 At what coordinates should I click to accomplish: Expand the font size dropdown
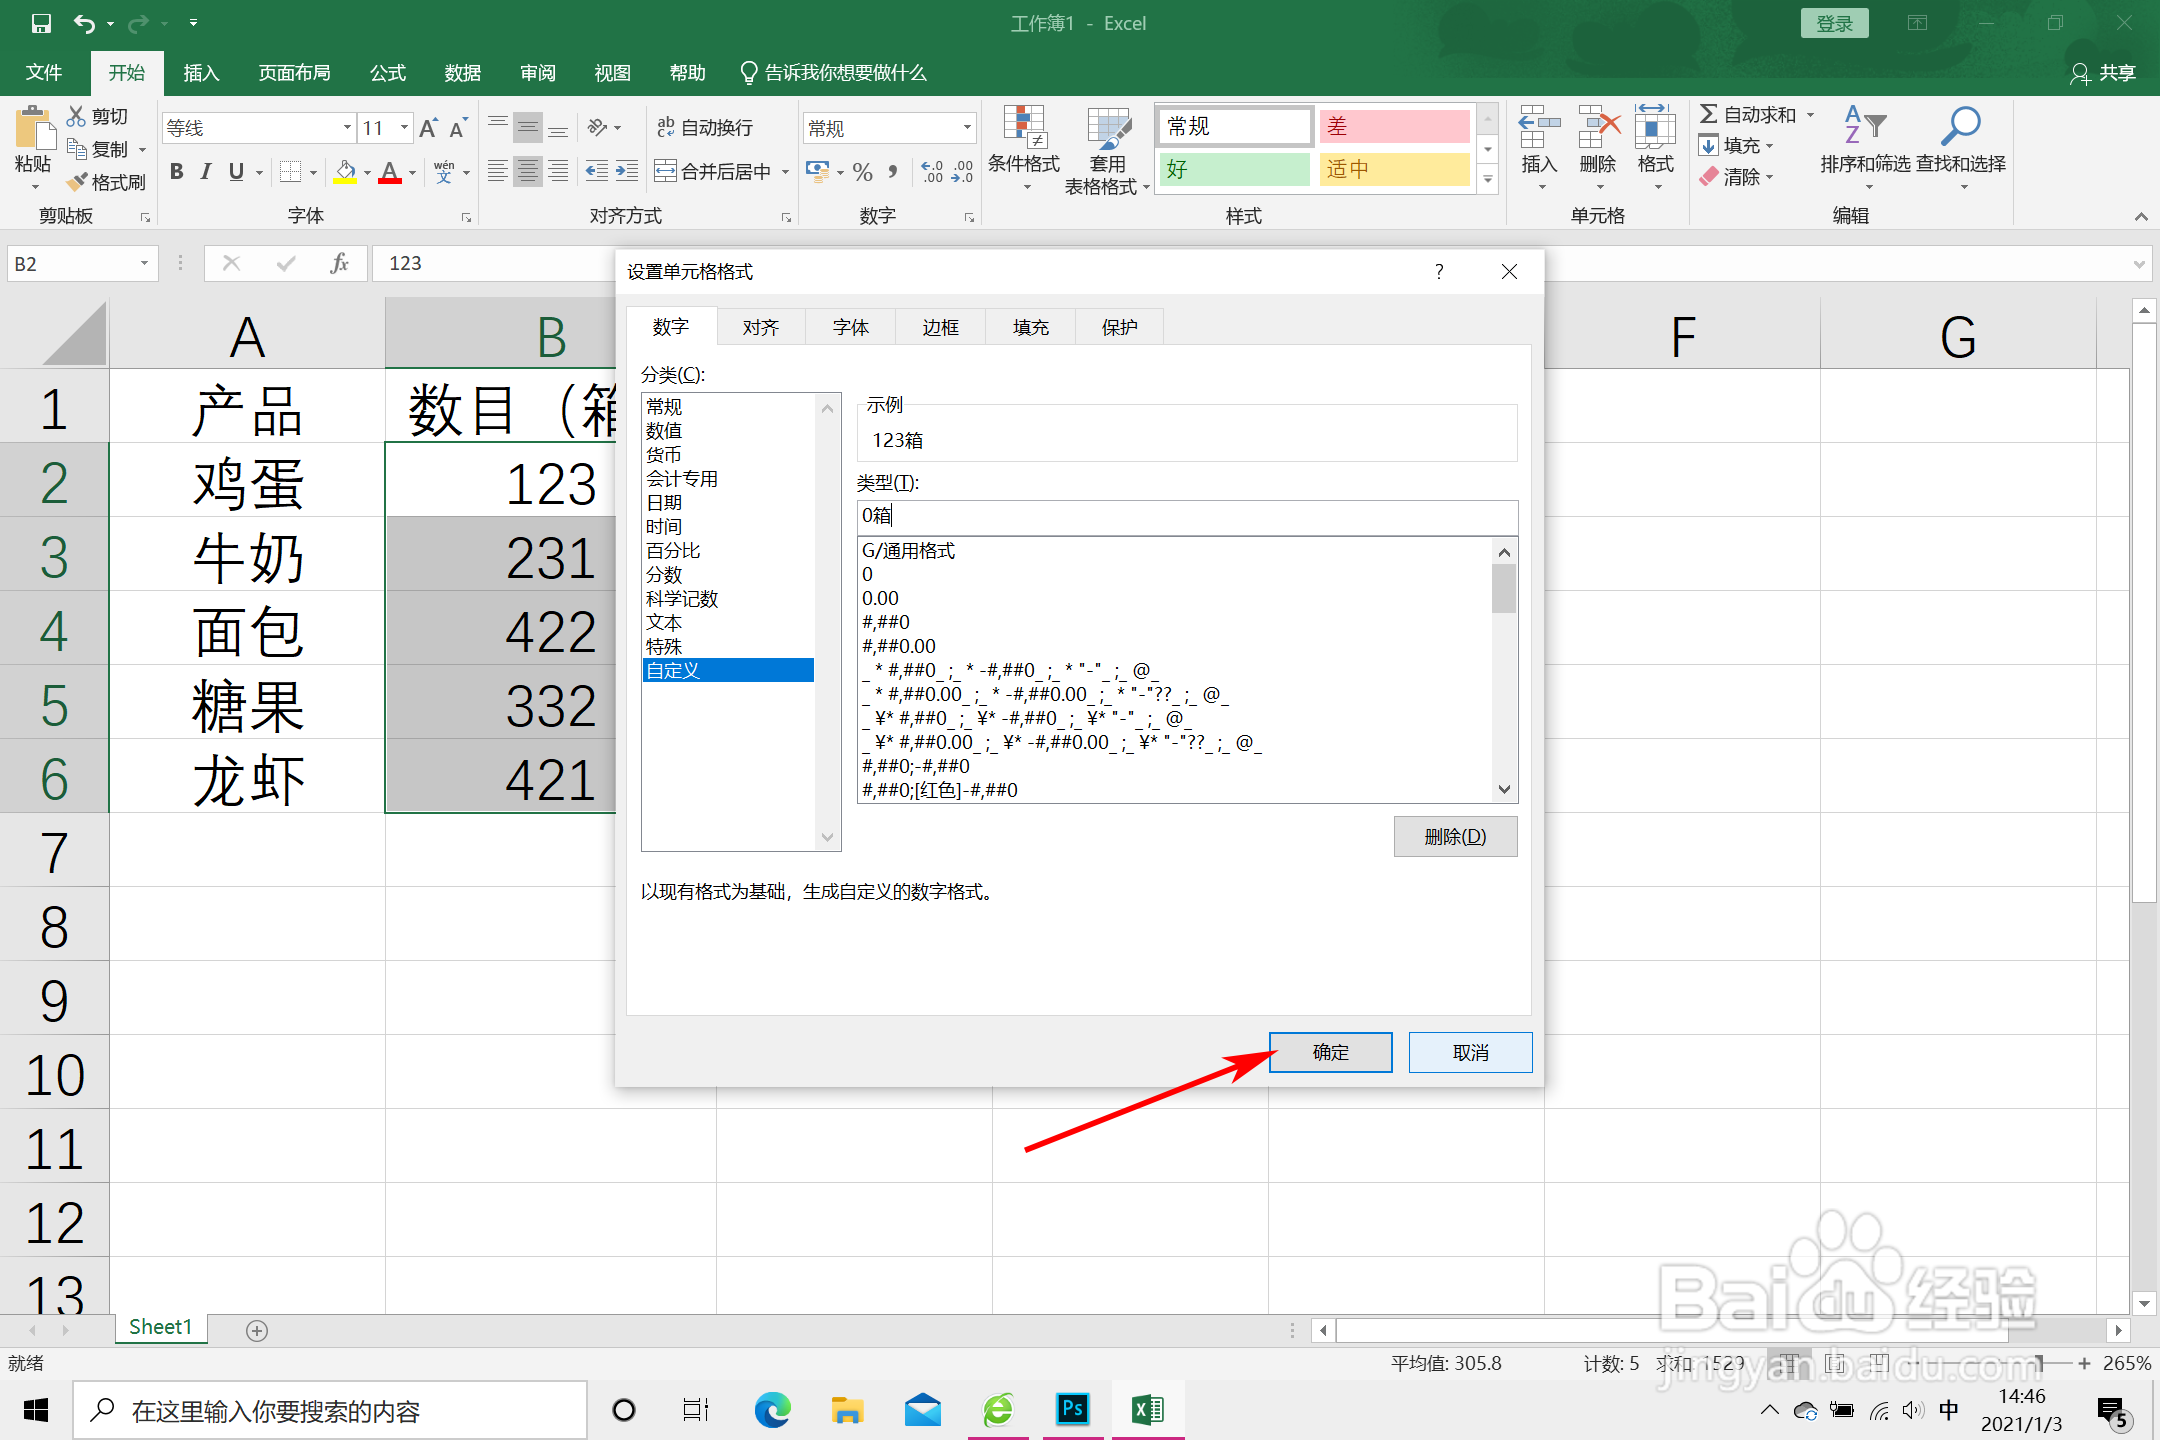[404, 128]
